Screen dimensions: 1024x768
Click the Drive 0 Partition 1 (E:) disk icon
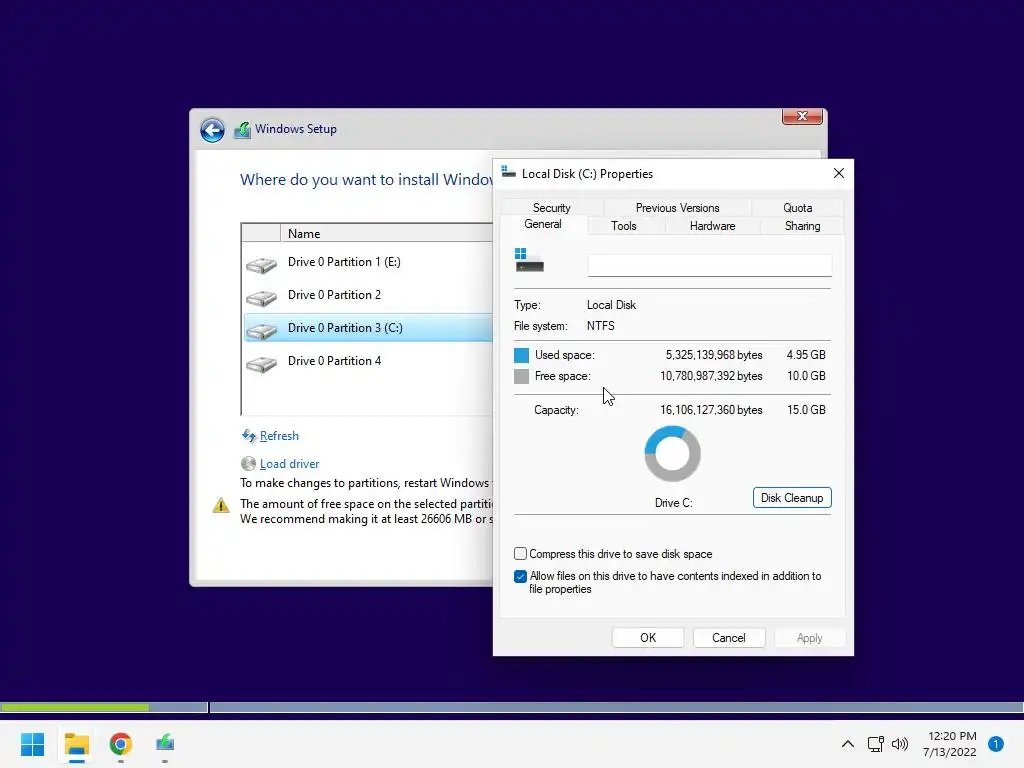click(261, 264)
